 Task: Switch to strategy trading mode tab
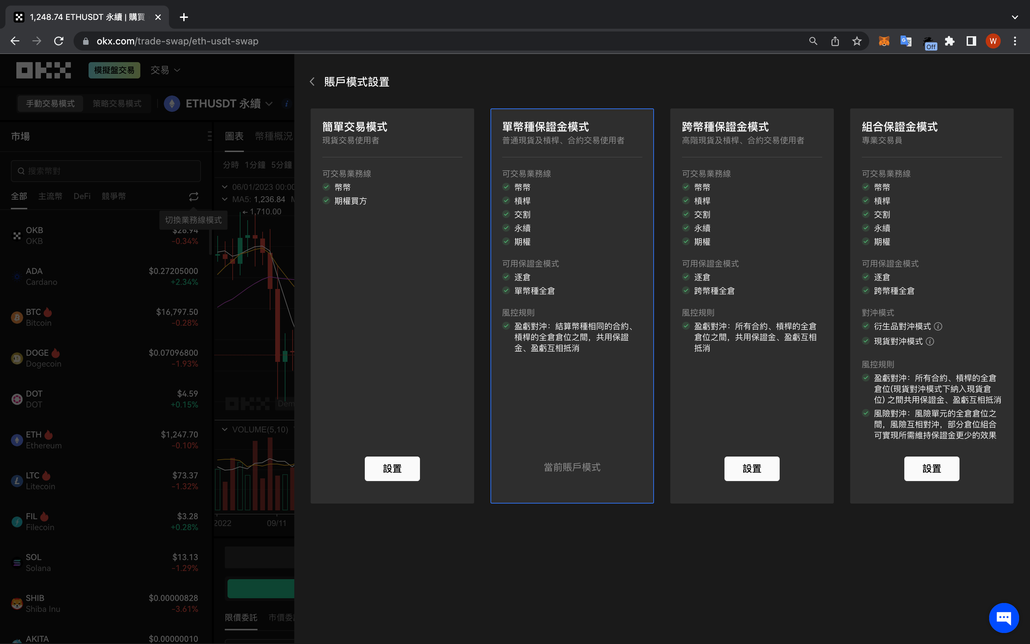tap(117, 103)
